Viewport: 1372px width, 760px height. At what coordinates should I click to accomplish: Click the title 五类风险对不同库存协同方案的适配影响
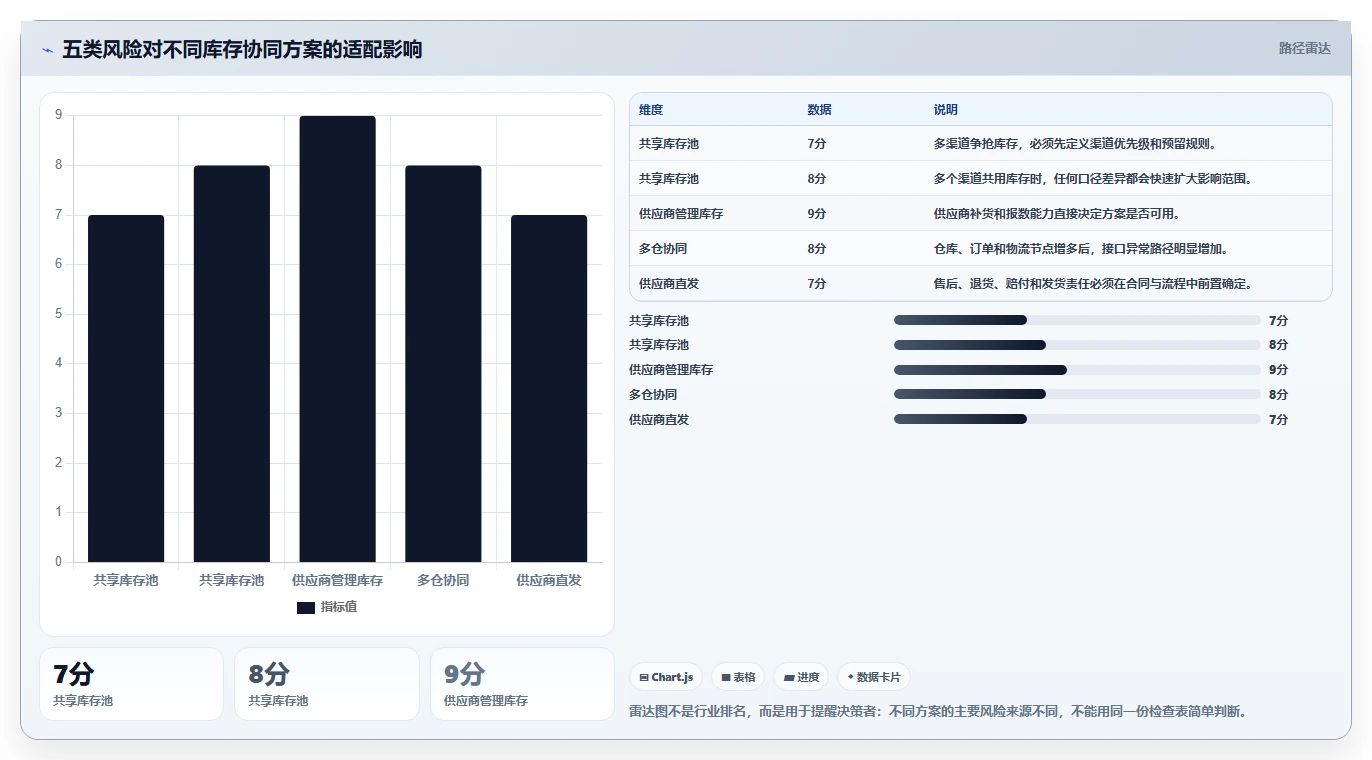(x=242, y=49)
